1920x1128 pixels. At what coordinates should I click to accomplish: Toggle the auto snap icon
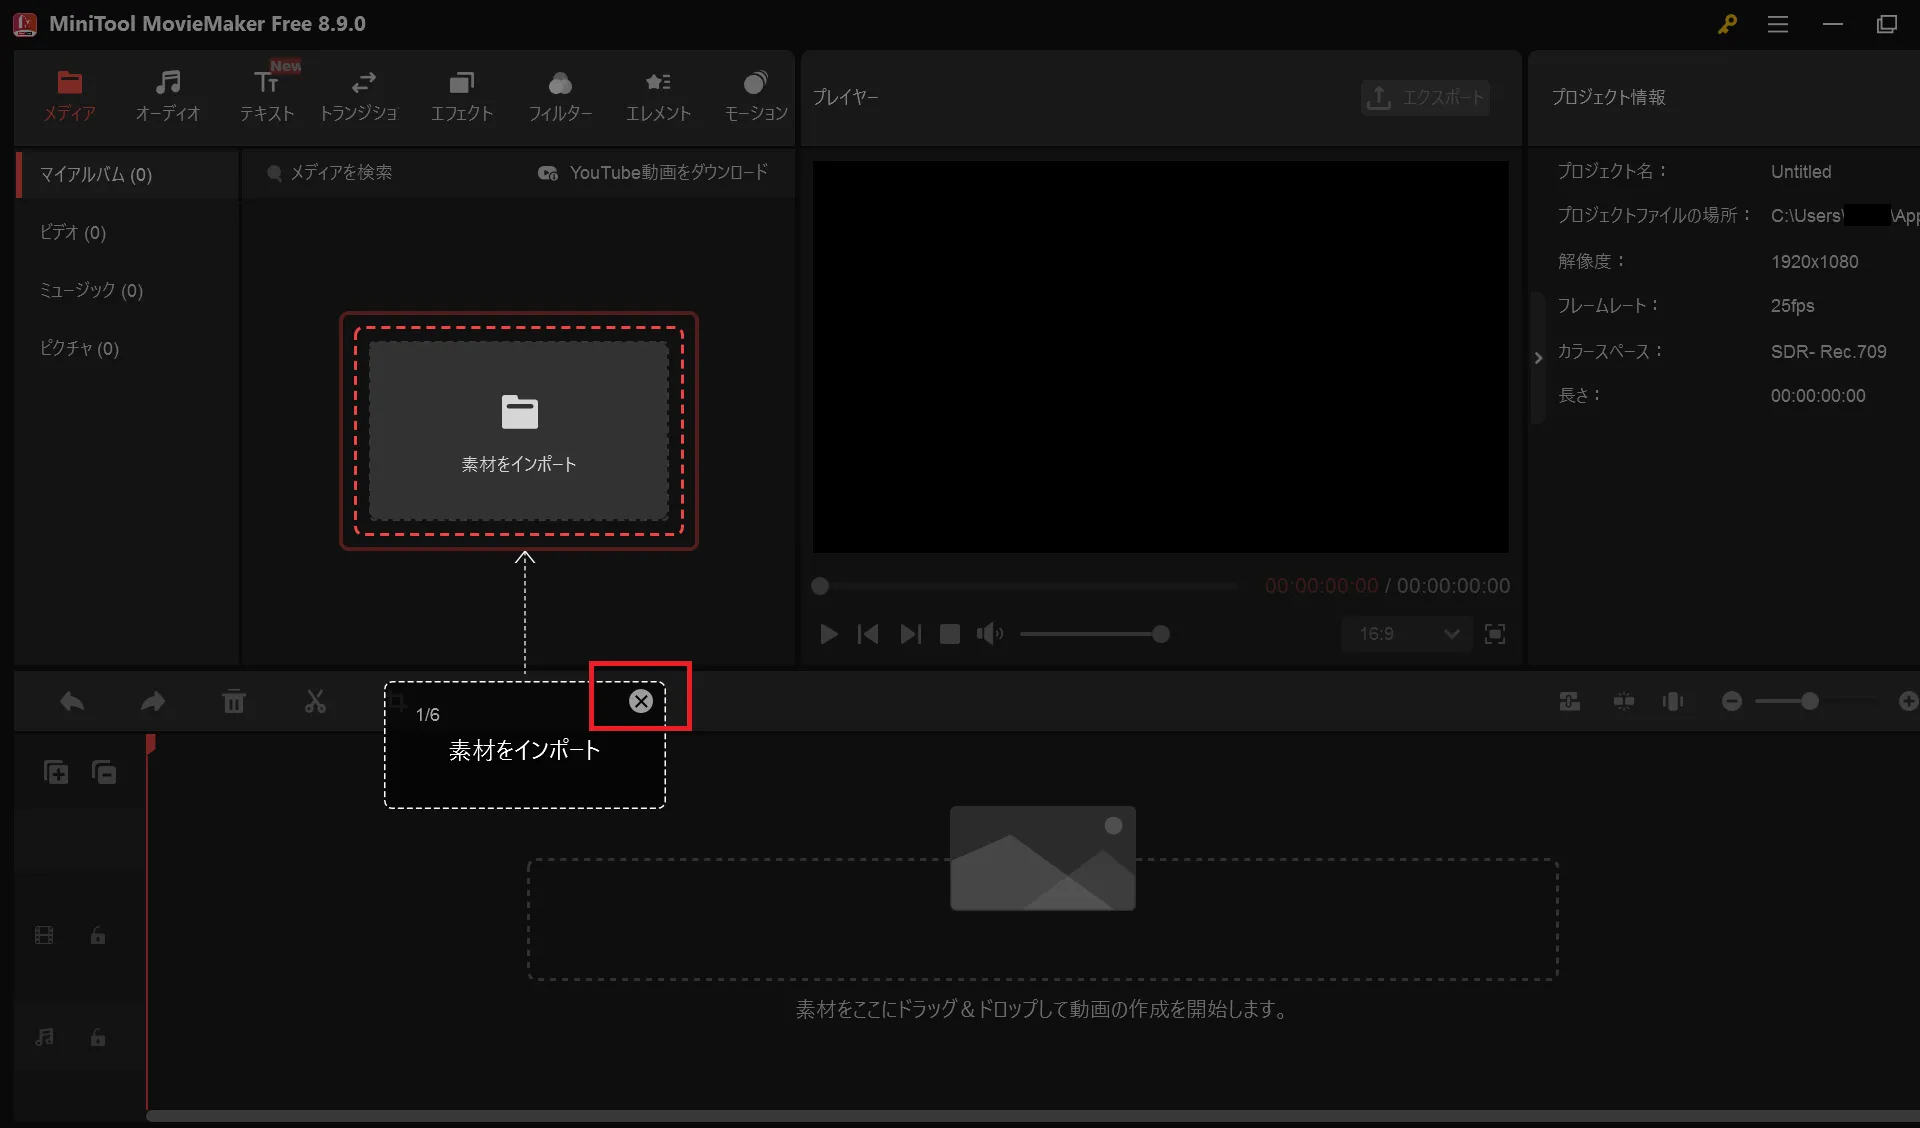pyautogui.click(x=1624, y=702)
